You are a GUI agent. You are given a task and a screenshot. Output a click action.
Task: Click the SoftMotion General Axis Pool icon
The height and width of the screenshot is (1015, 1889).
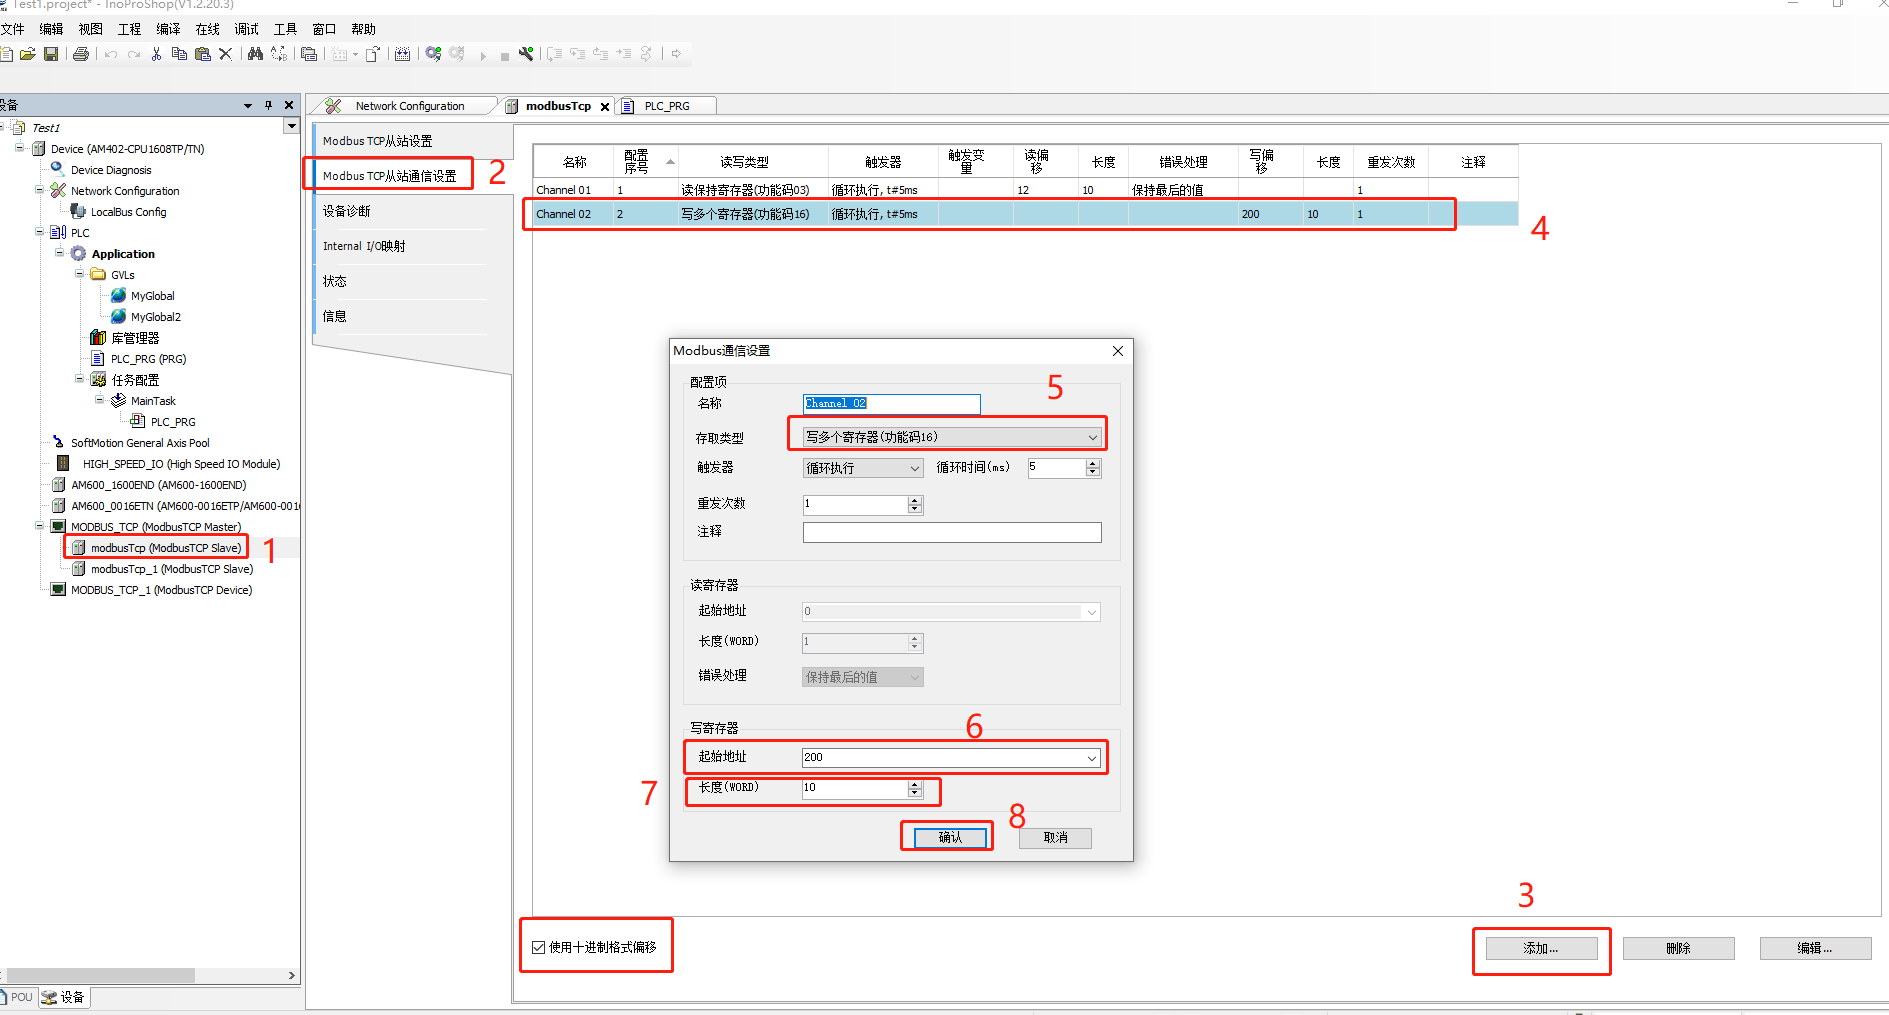click(x=58, y=442)
